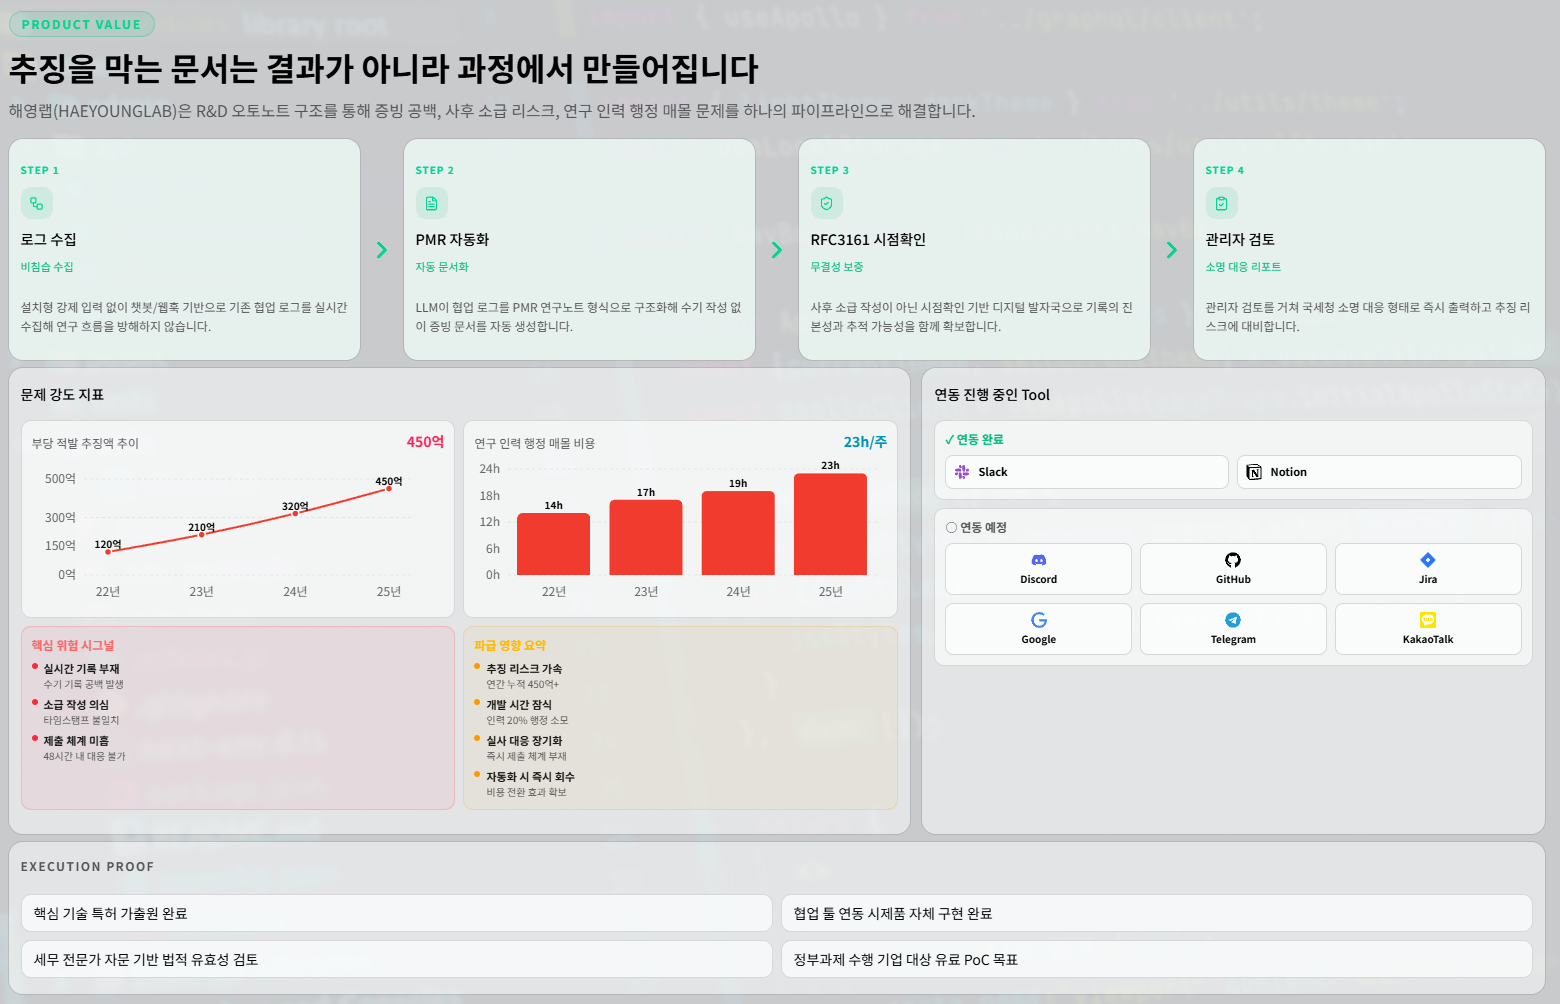
Task: Click the PRODUCT VALUE badge
Action: [82, 24]
